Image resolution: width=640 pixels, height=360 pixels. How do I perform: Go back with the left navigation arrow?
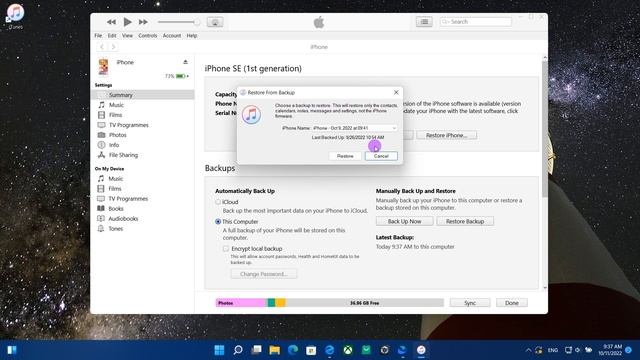pos(102,47)
